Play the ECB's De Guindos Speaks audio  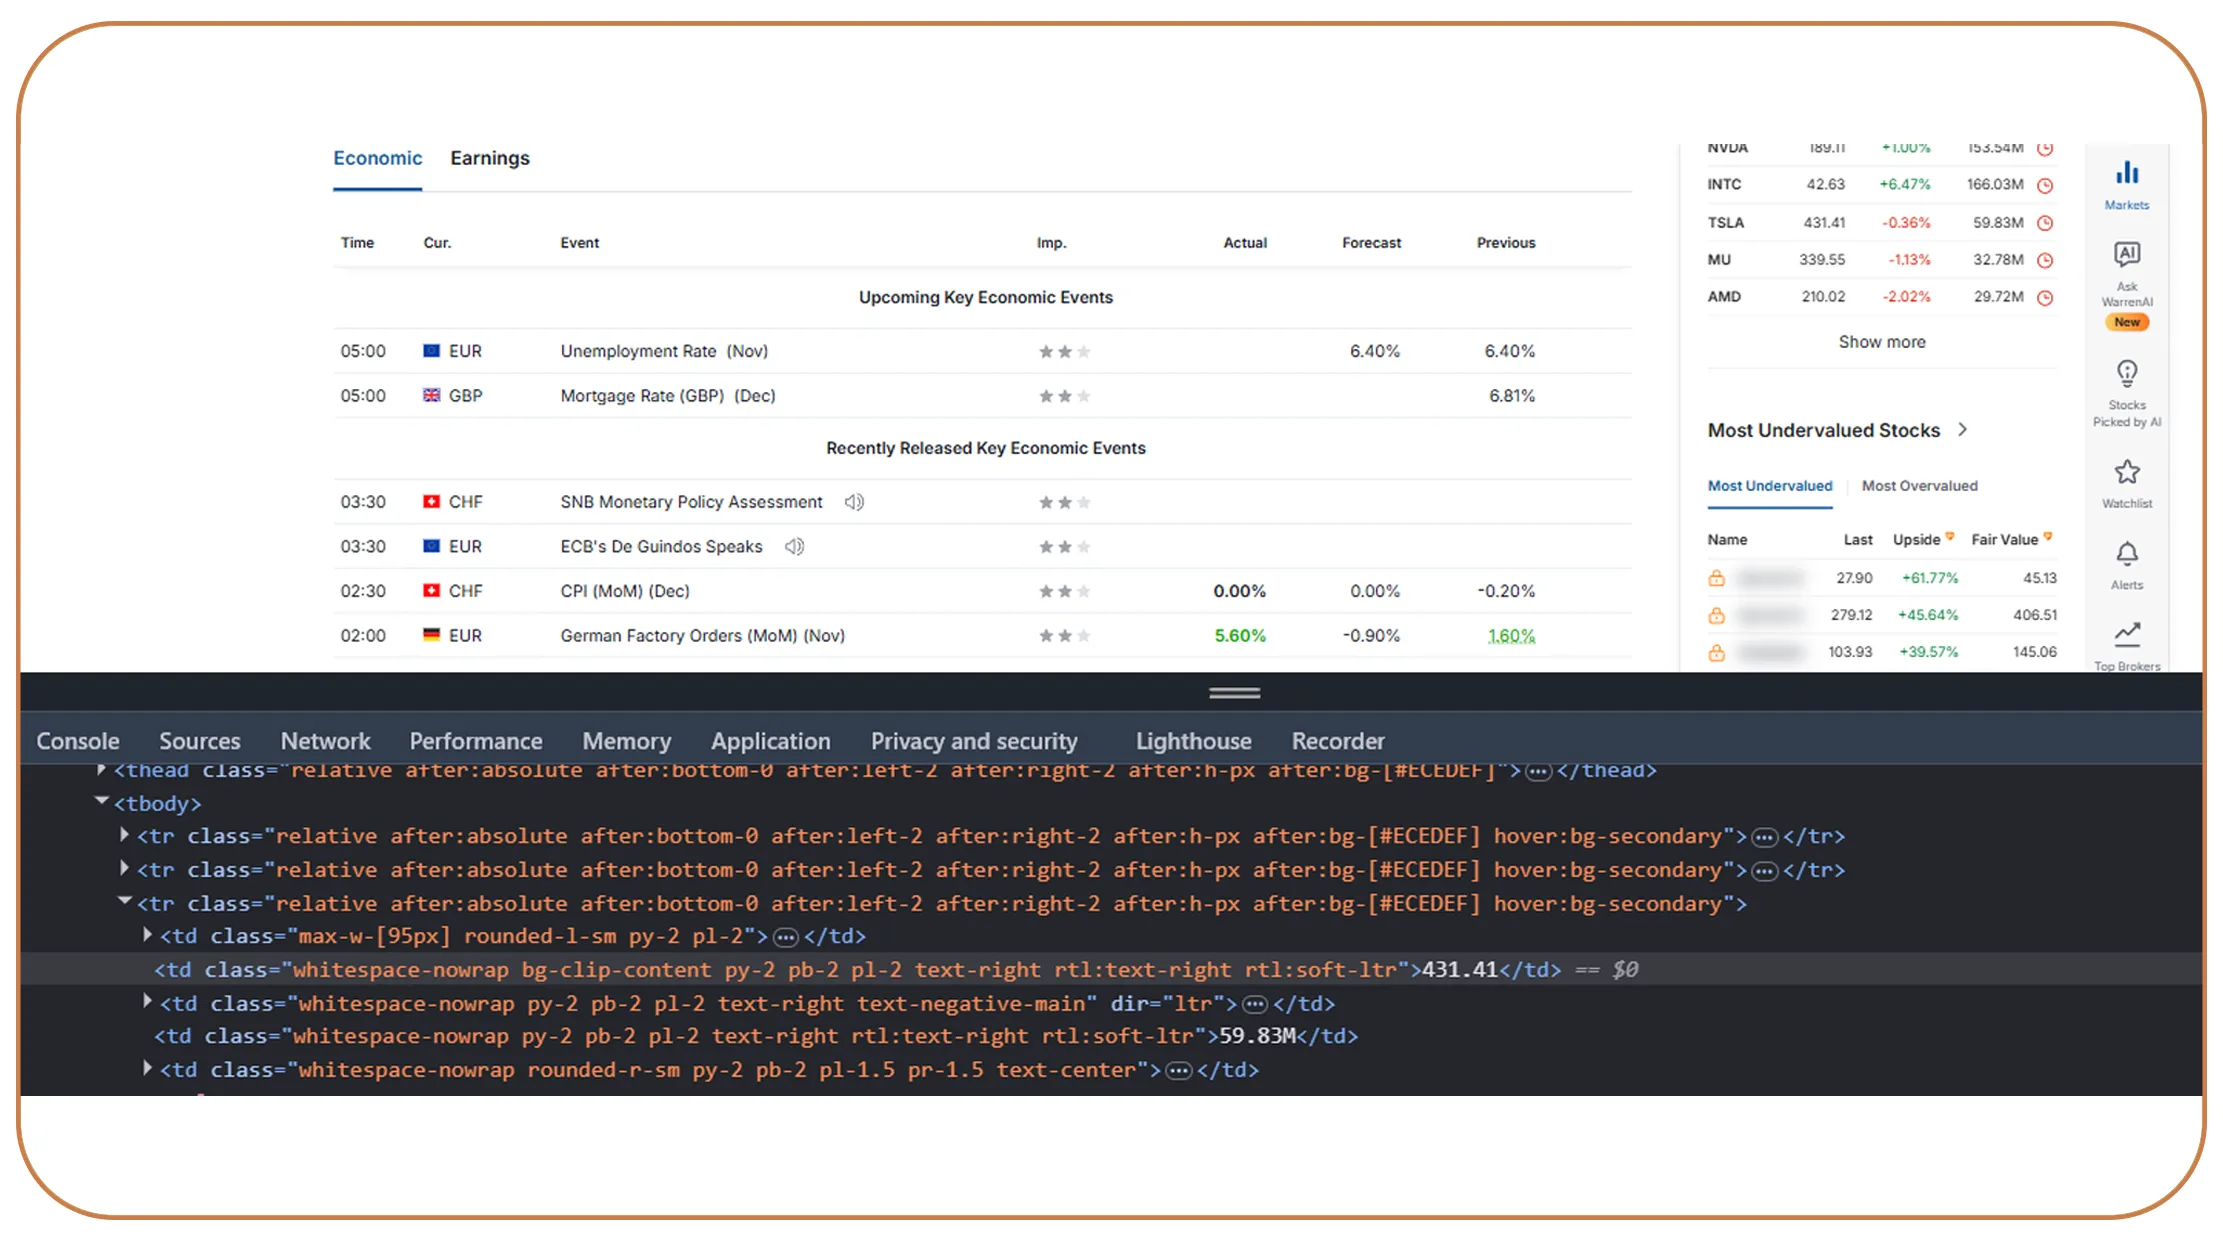[x=793, y=546]
